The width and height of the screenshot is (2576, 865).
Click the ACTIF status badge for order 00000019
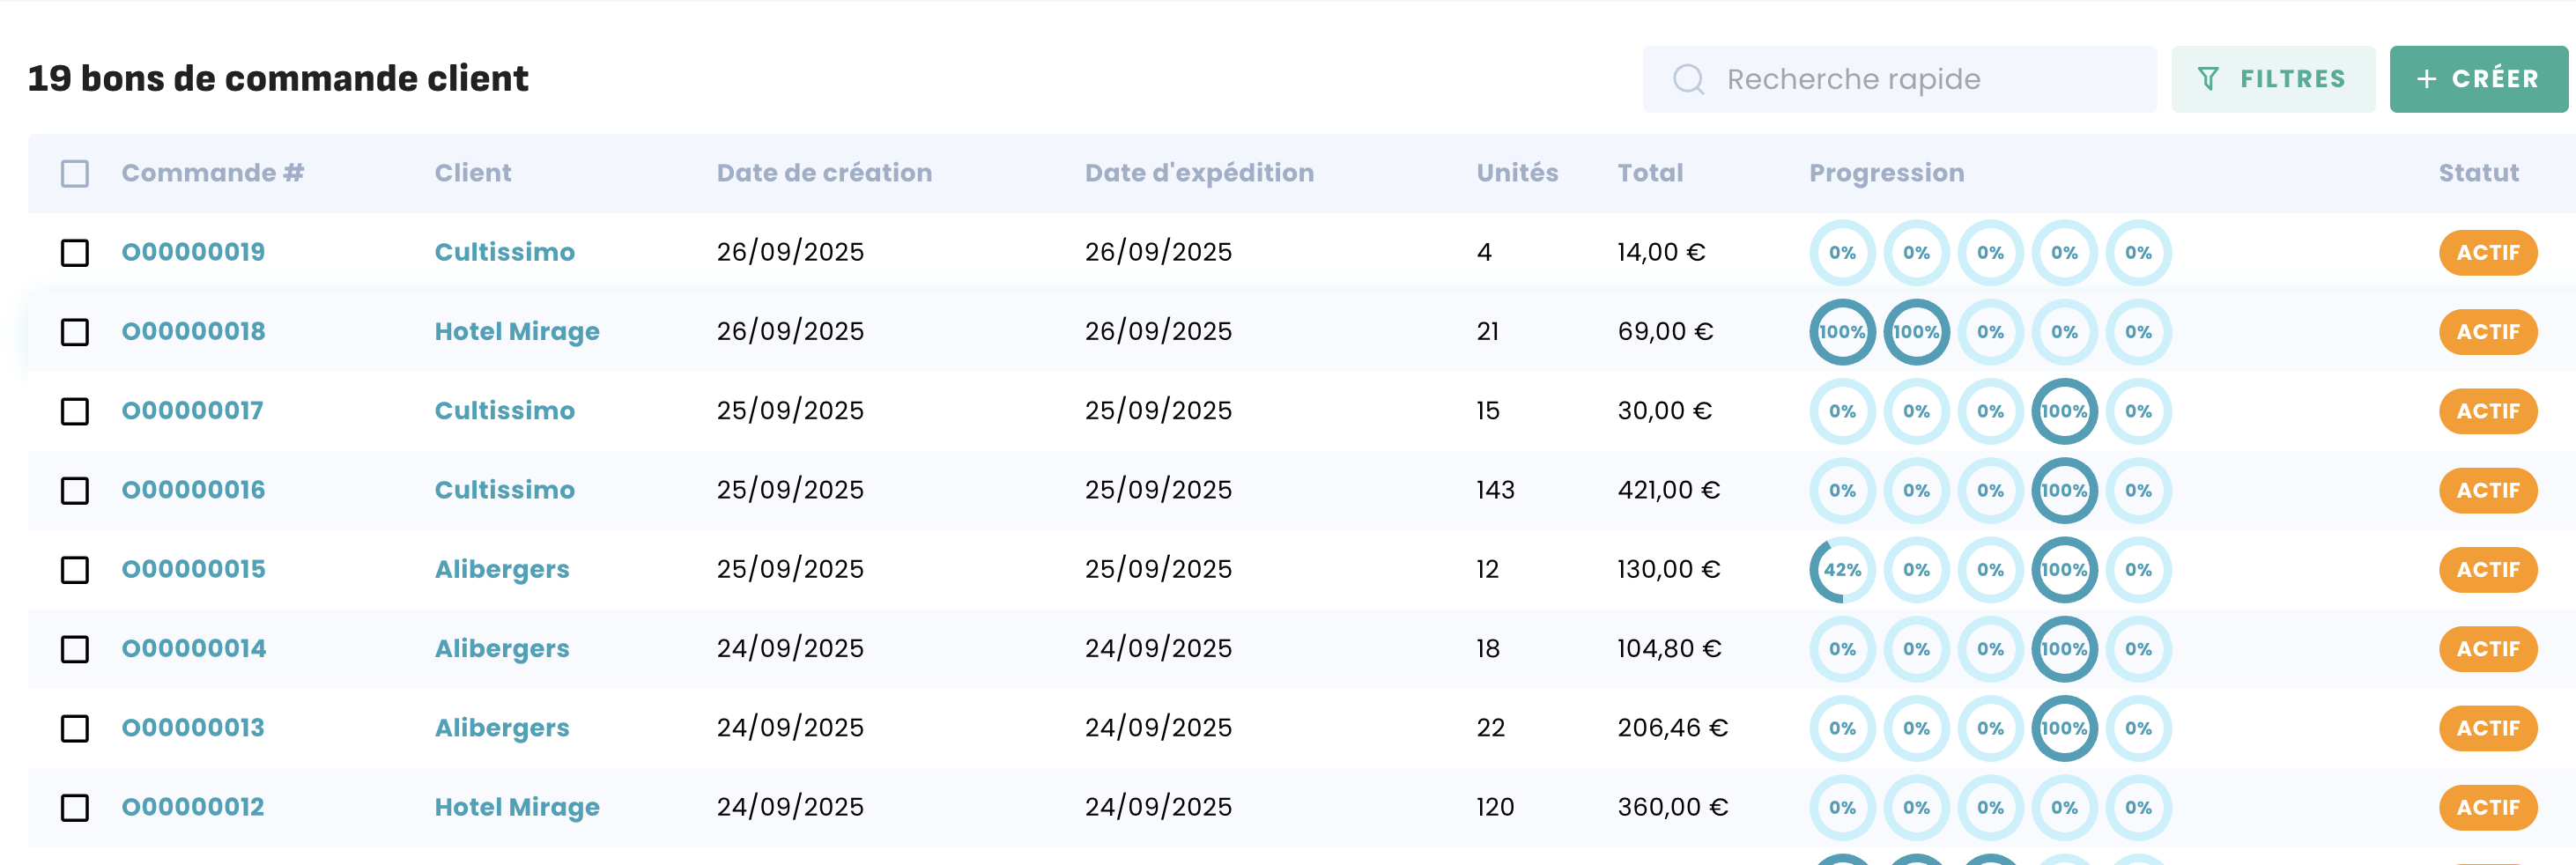click(x=2487, y=253)
